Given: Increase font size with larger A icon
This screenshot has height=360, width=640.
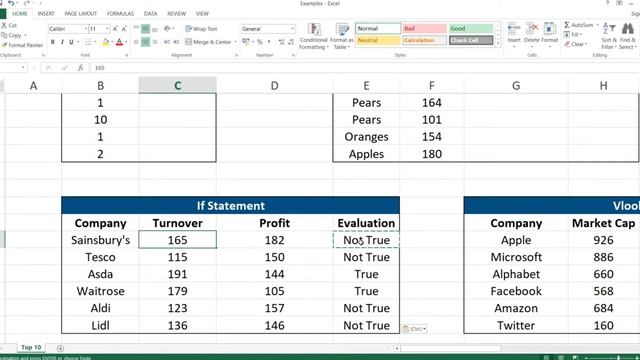Looking at the screenshot, I should [115, 29].
